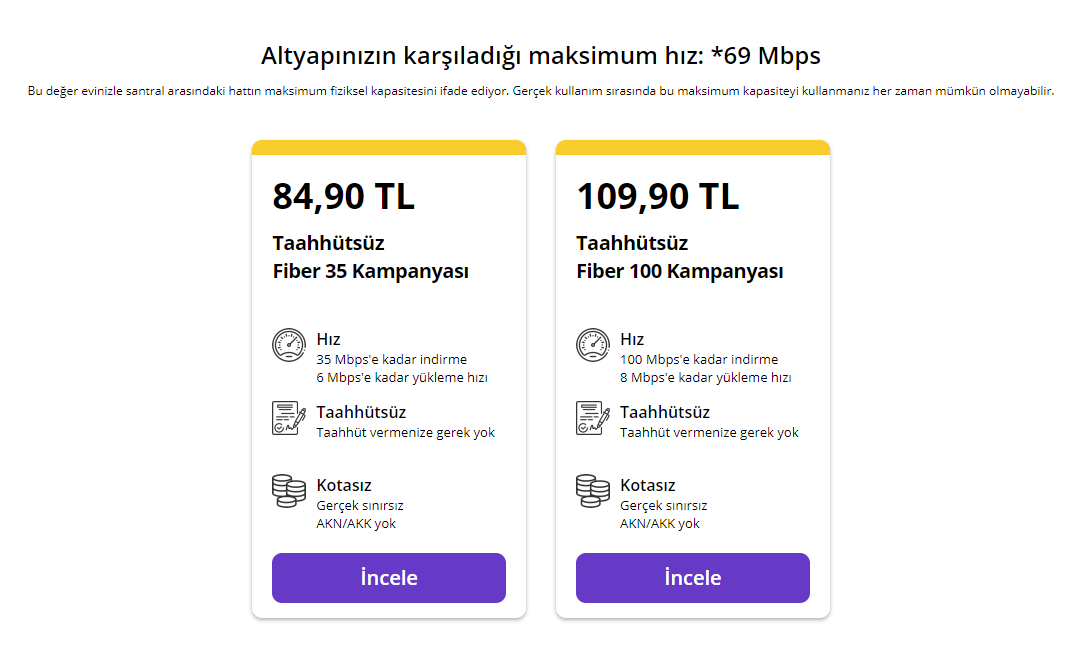Click the 100 Mbps'e kadar indirme text
The width and height of the screenshot is (1070, 657).
pos(698,359)
